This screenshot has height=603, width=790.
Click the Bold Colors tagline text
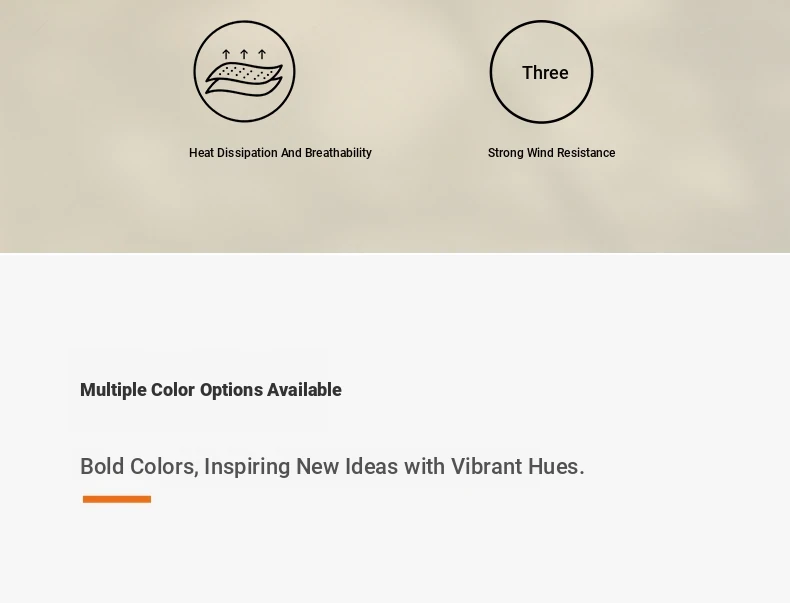coord(333,466)
